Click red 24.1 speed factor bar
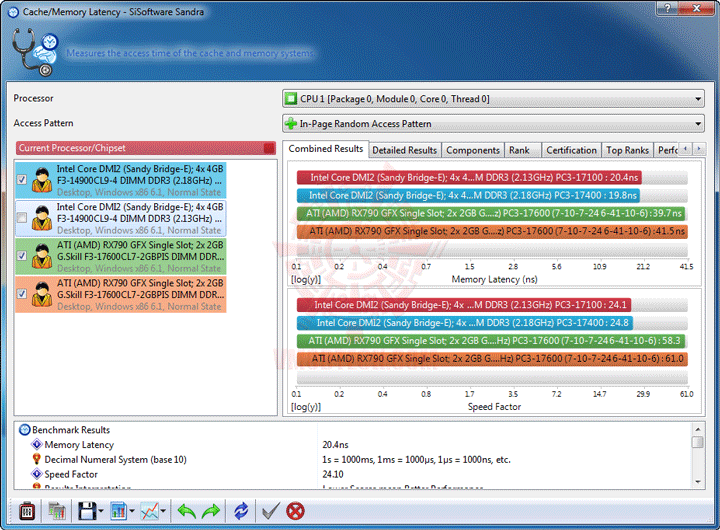Viewport: 720px width, 530px height. click(464, 305)
